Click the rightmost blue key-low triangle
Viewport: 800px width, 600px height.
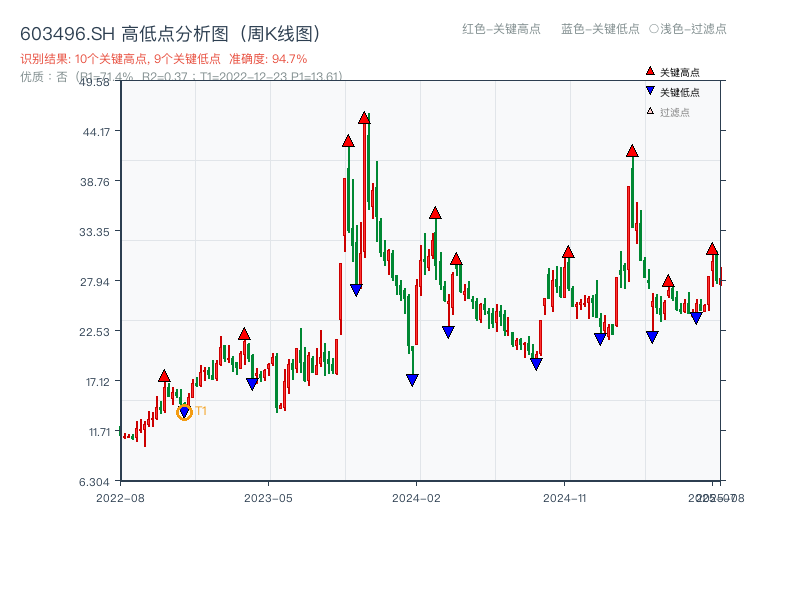coord(696,318)
